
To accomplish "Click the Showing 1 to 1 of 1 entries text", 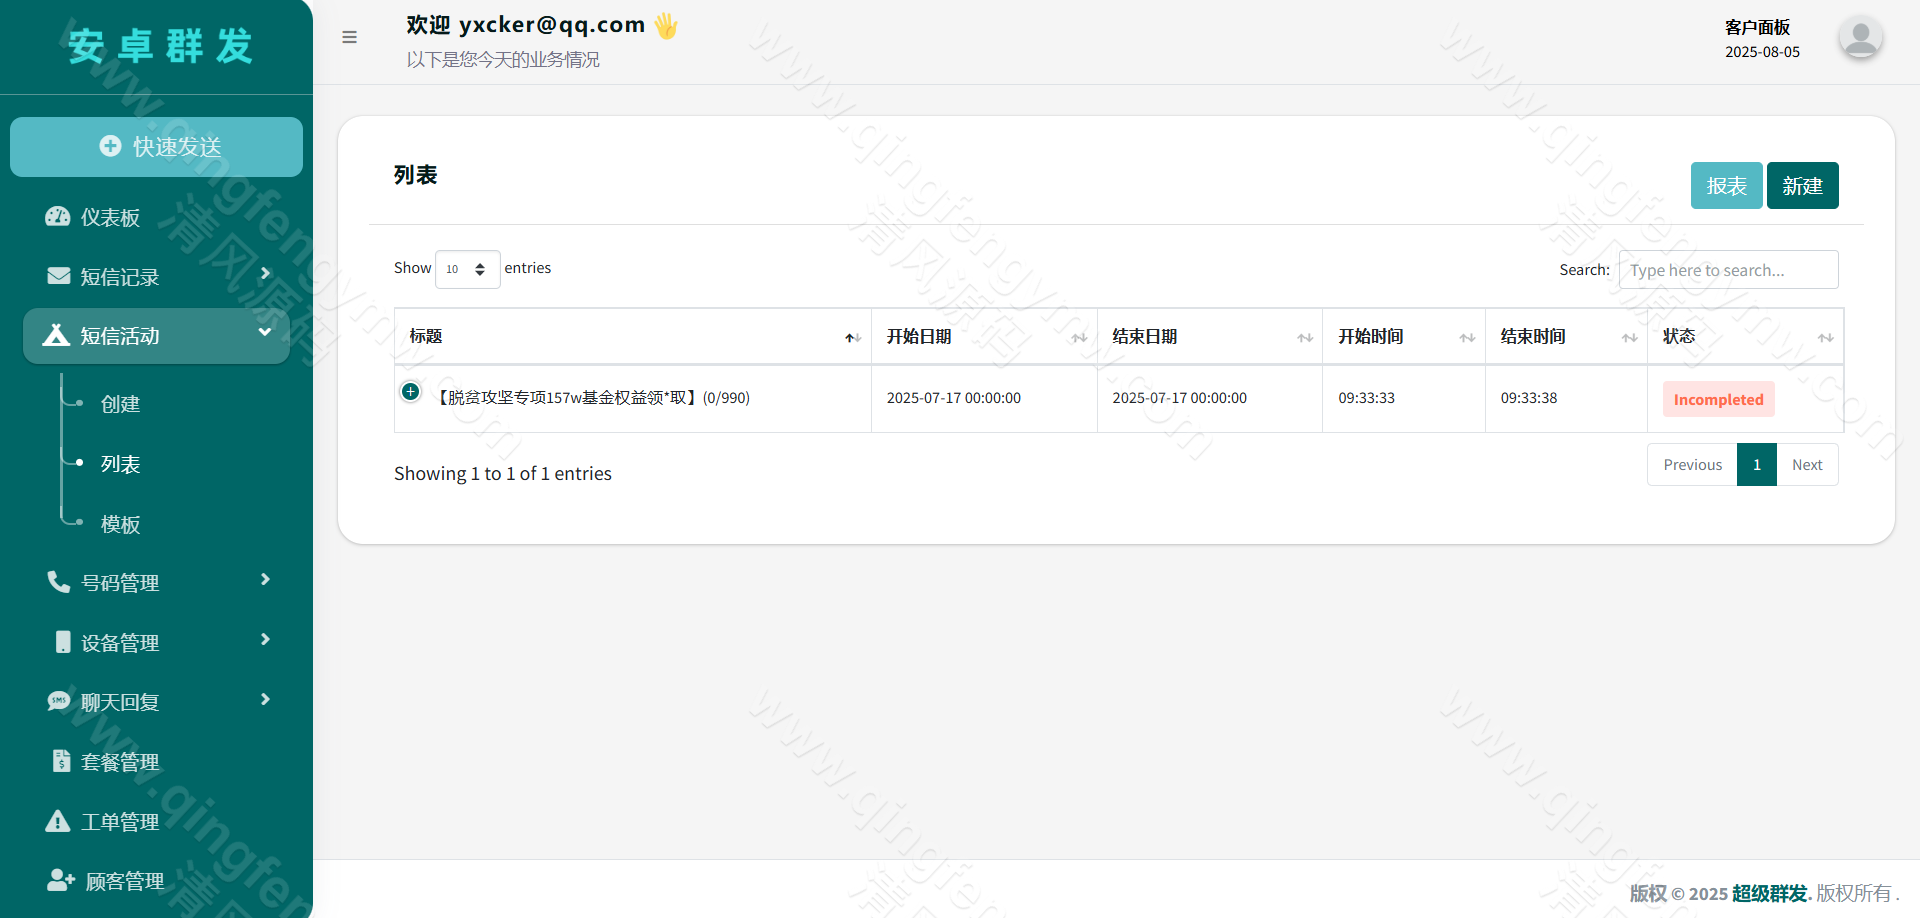I will click(x=503, y=474).
